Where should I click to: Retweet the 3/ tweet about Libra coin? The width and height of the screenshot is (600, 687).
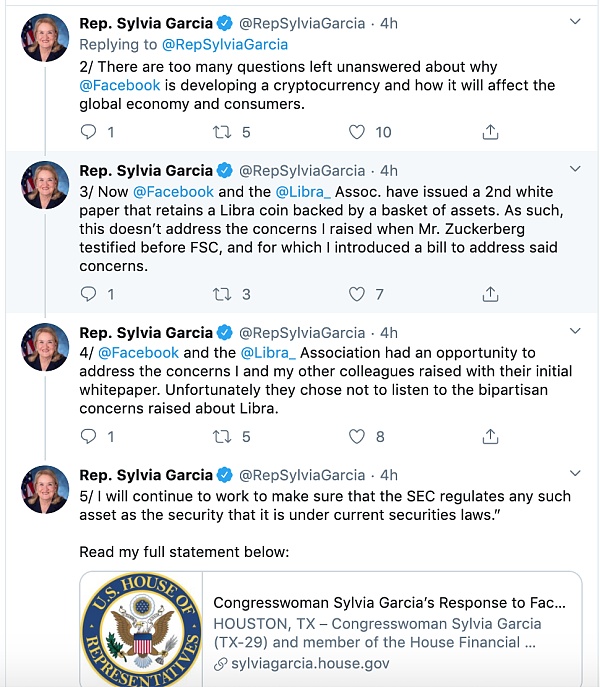point(223,293)
